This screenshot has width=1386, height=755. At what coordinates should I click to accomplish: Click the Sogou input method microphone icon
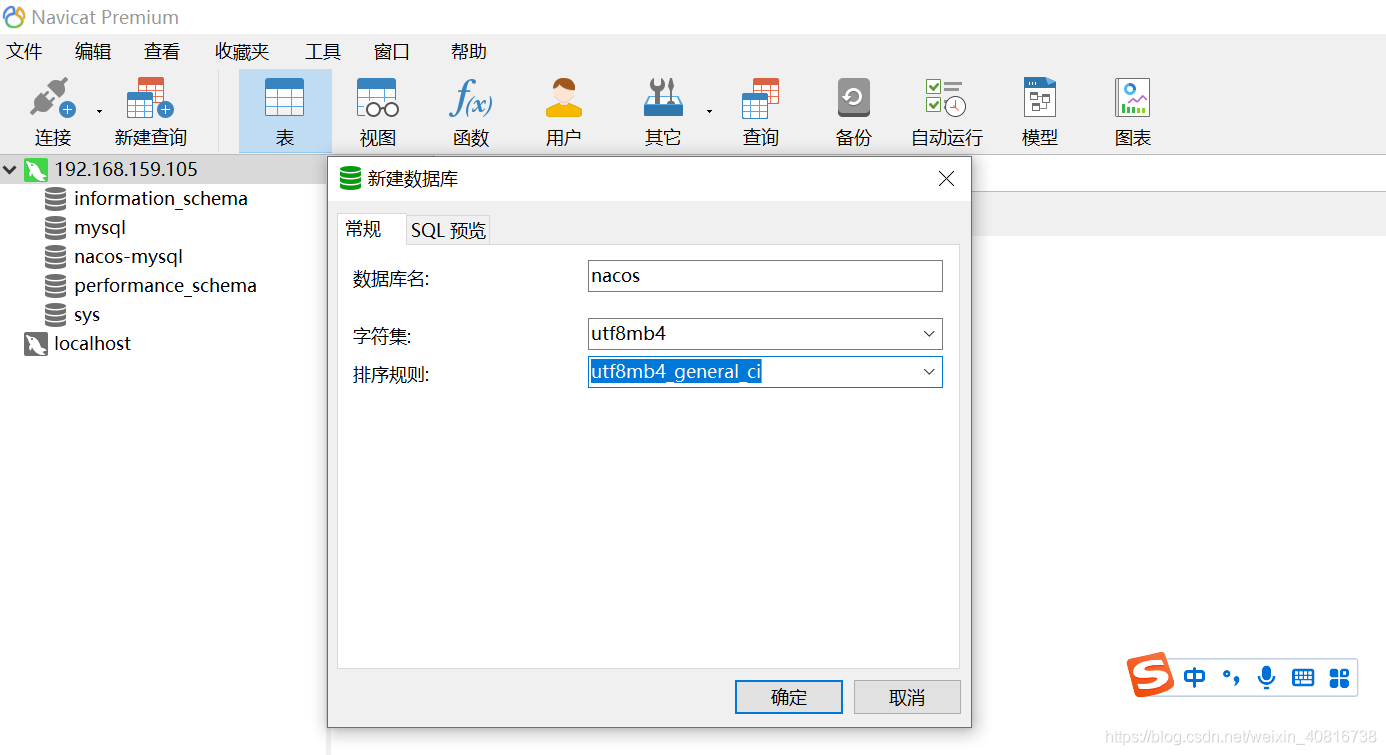click(x=1266, y=677)
